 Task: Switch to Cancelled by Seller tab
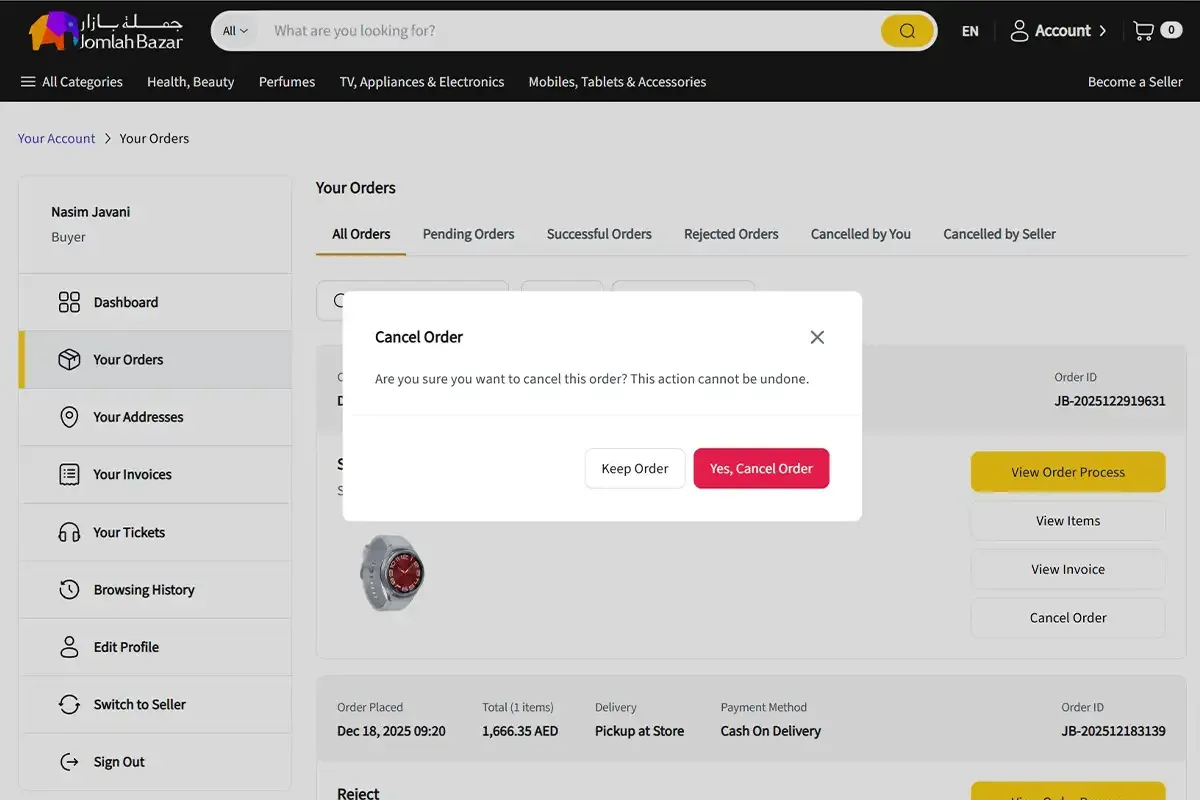pos(999,234)
